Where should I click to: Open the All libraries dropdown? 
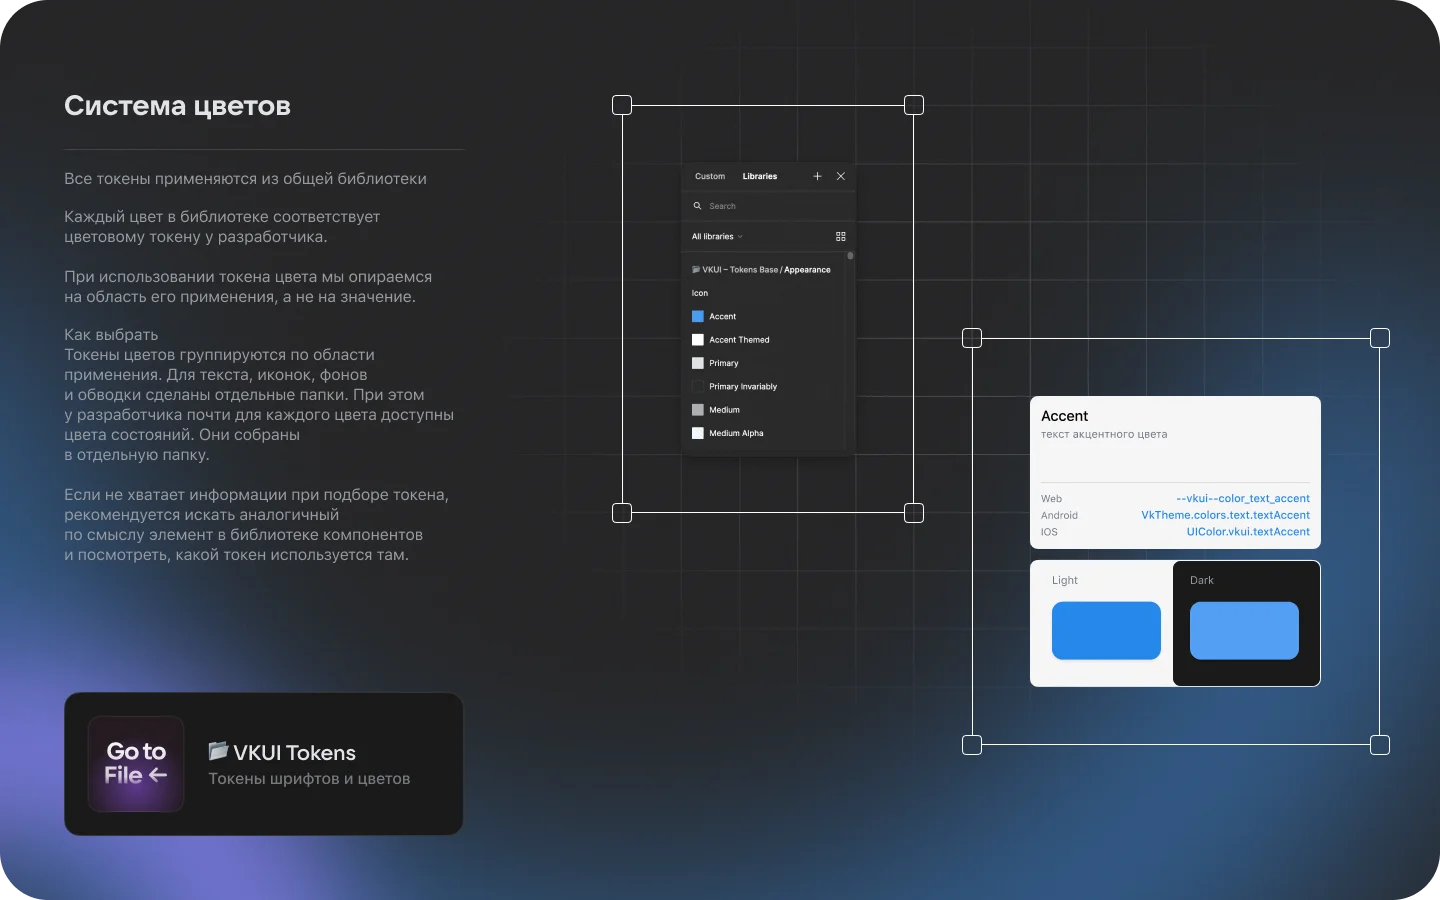[x=716, y=237]
